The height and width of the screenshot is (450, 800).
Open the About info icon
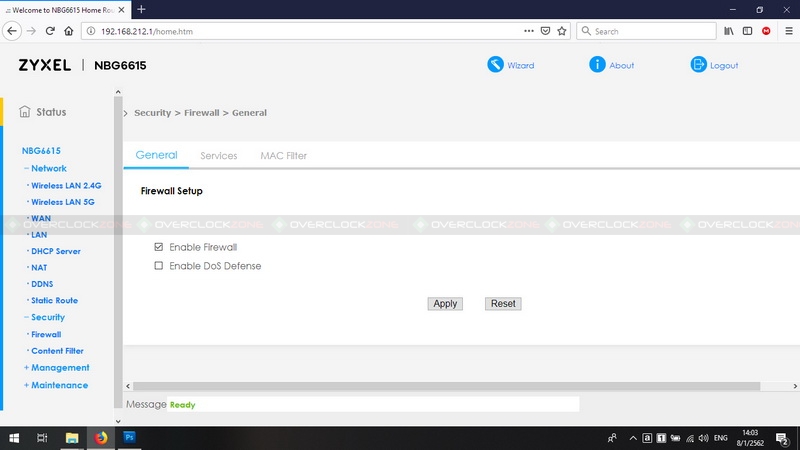597,64
